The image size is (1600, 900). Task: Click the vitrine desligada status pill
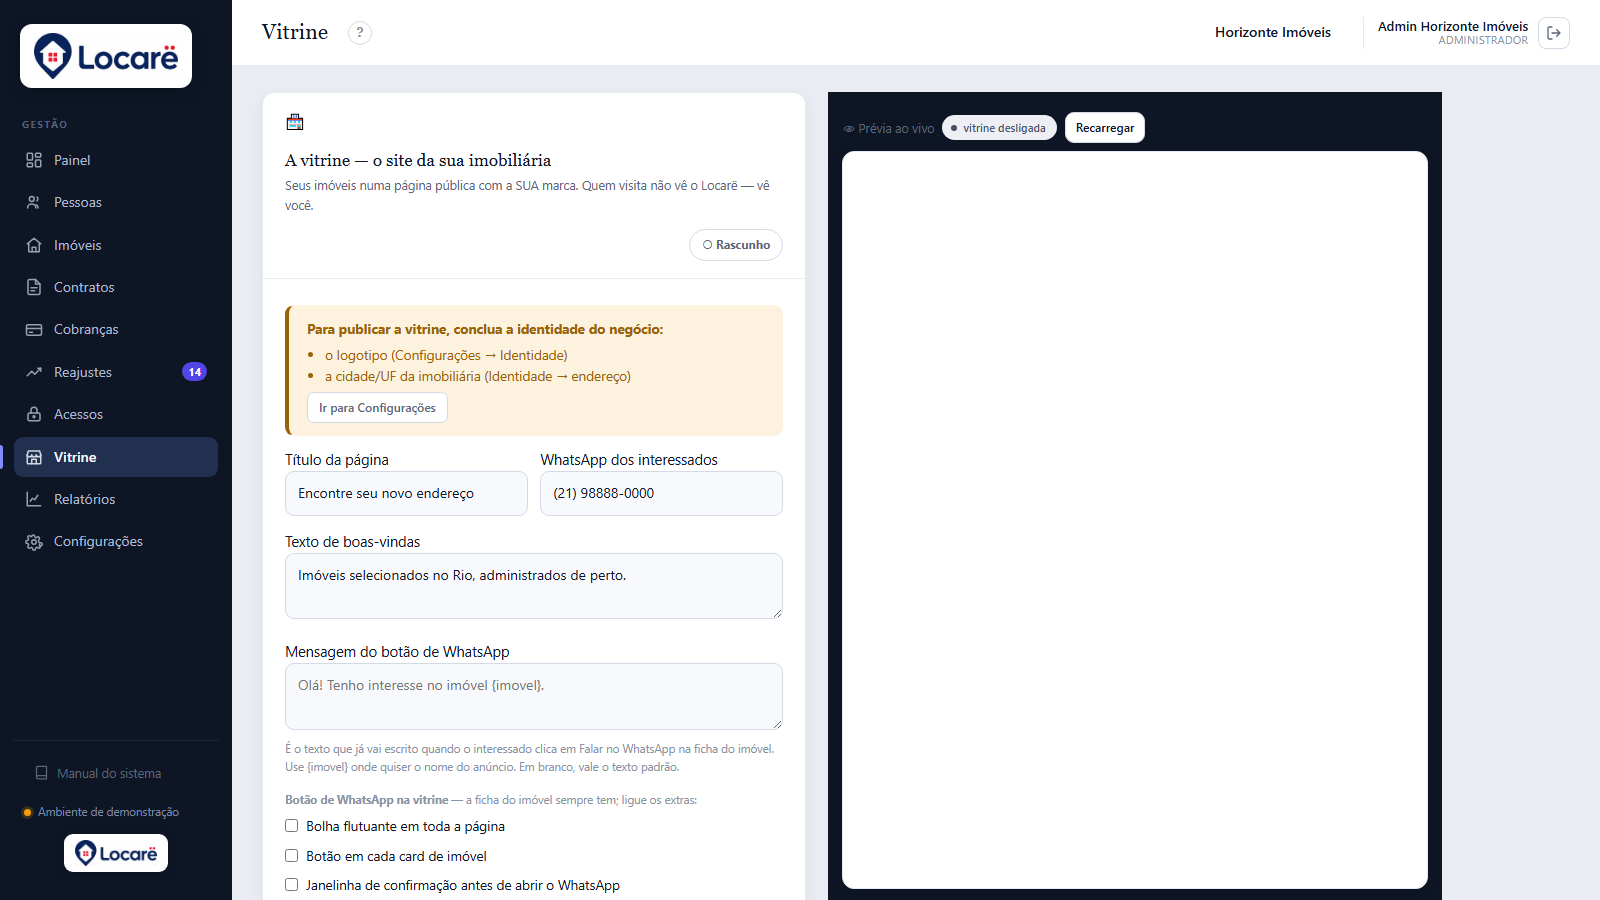[999, 128]
